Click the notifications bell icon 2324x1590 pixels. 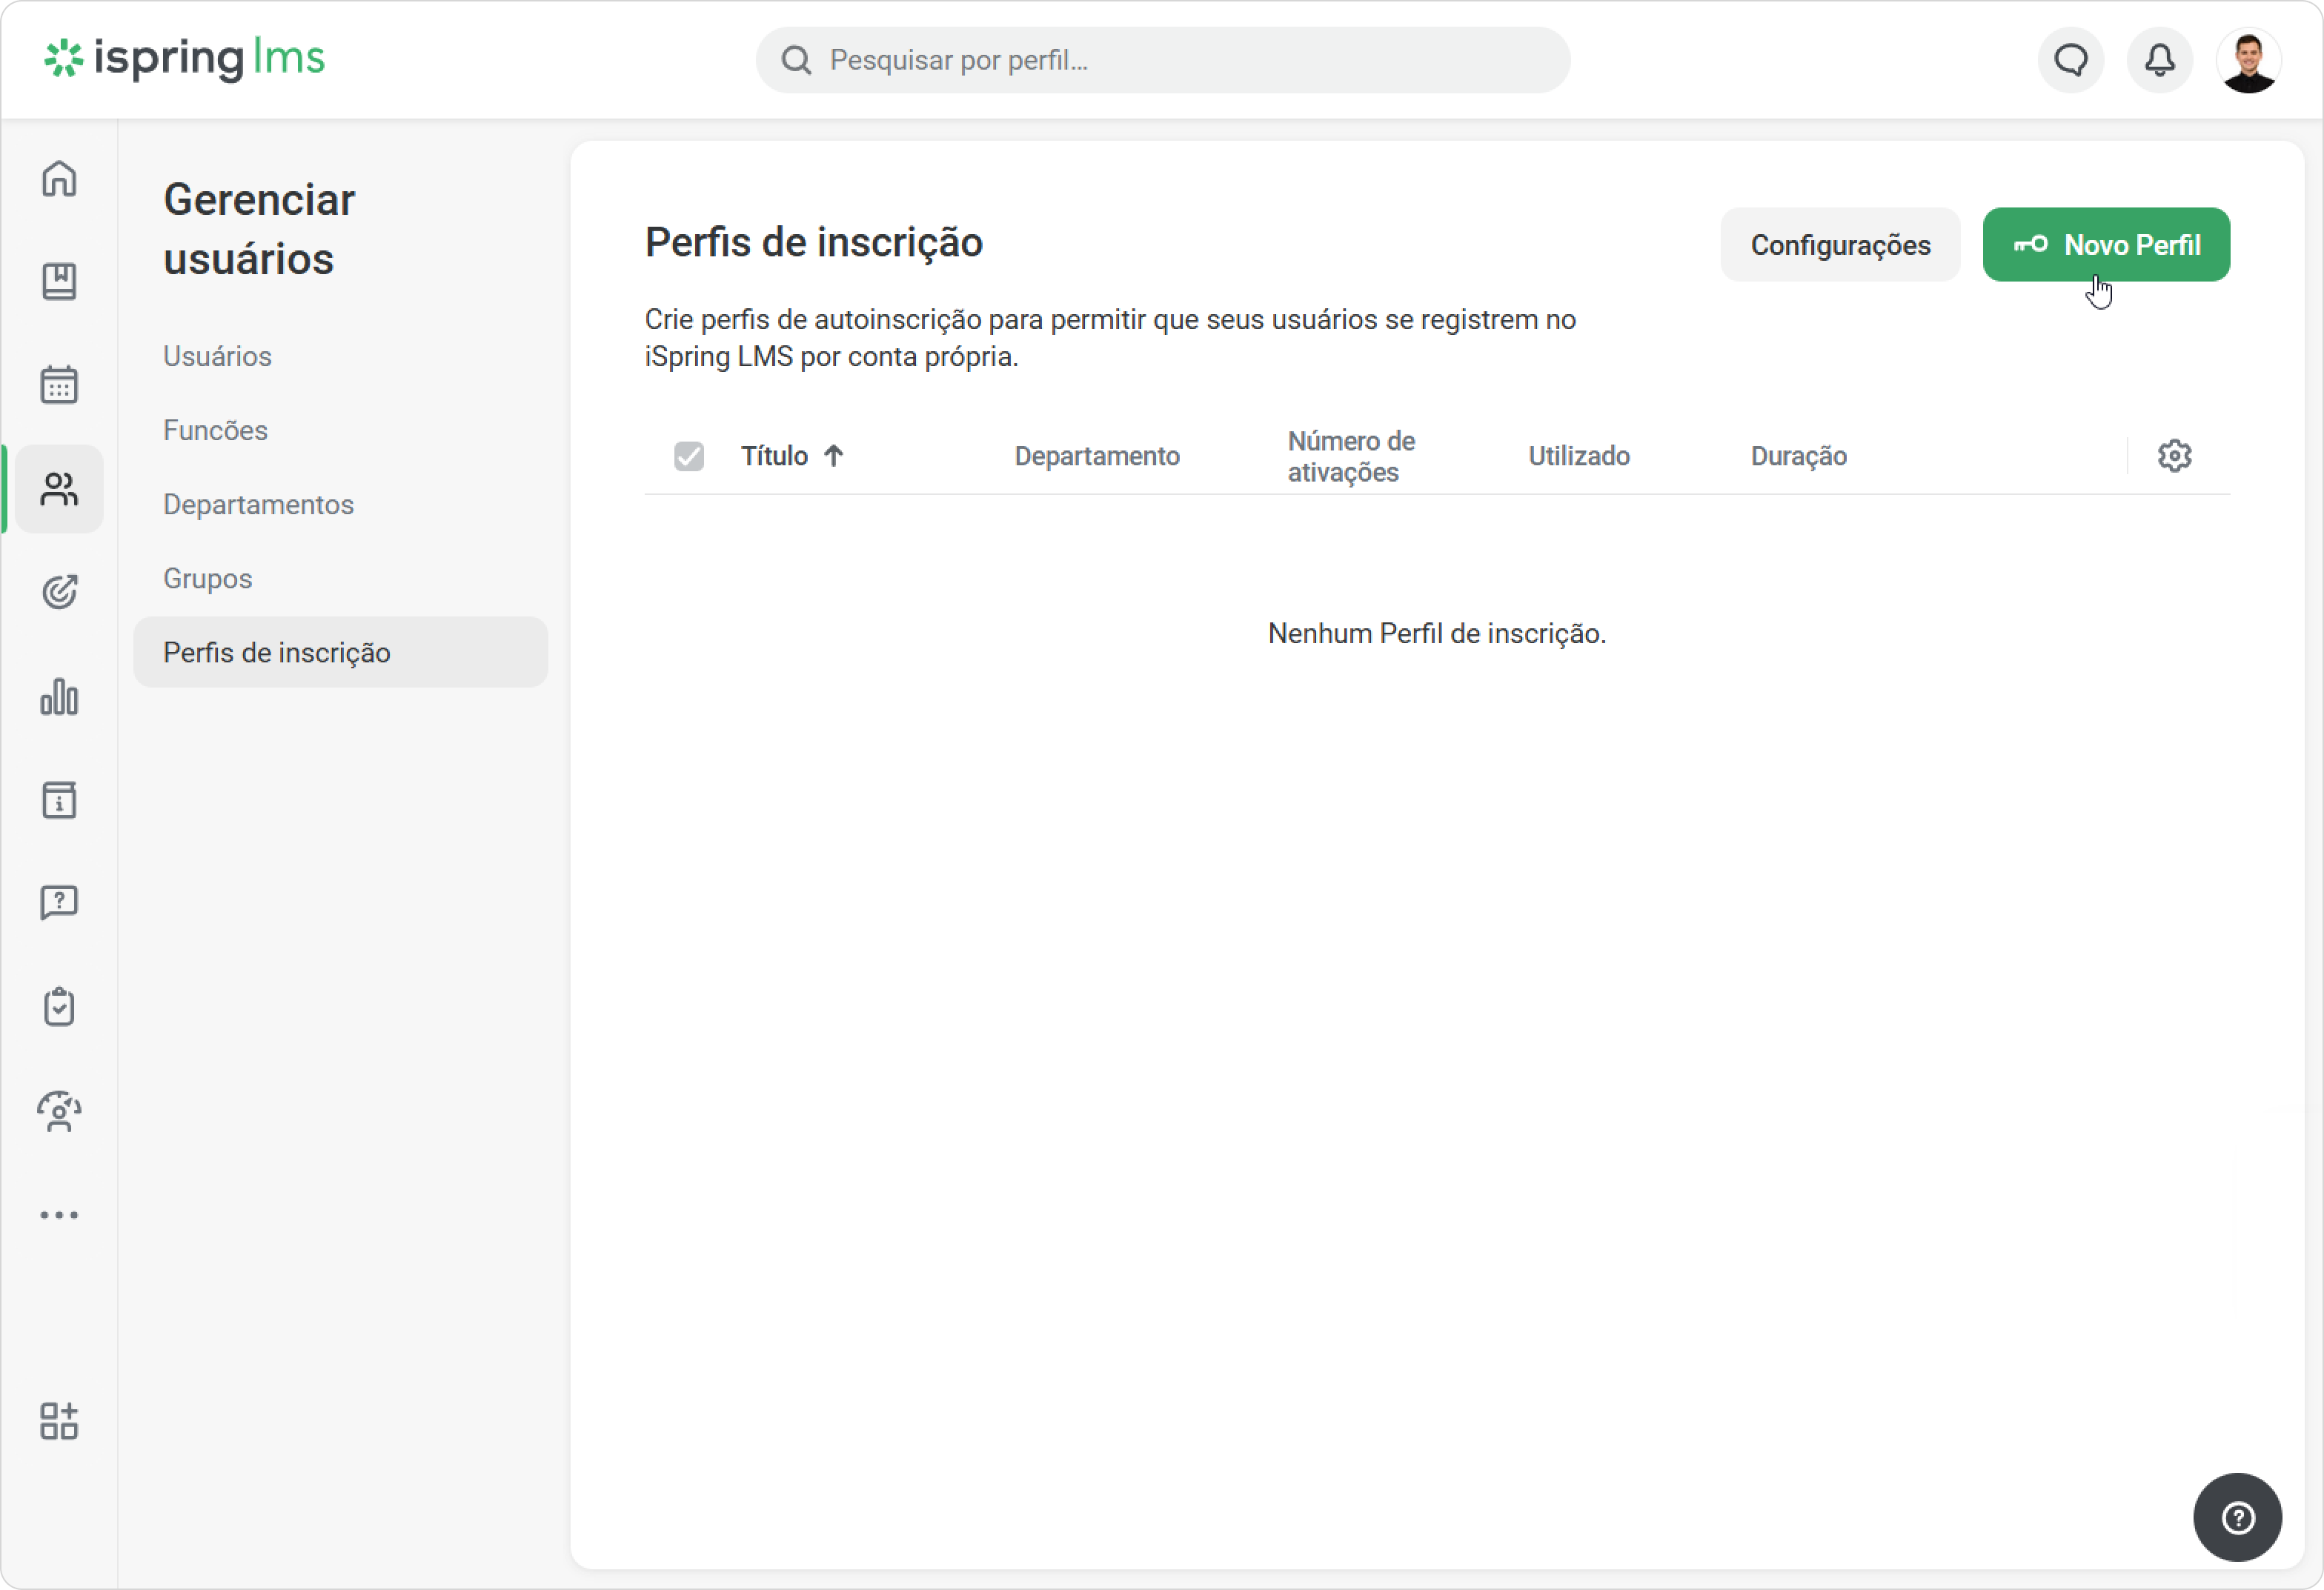[x=2160, y=60]
